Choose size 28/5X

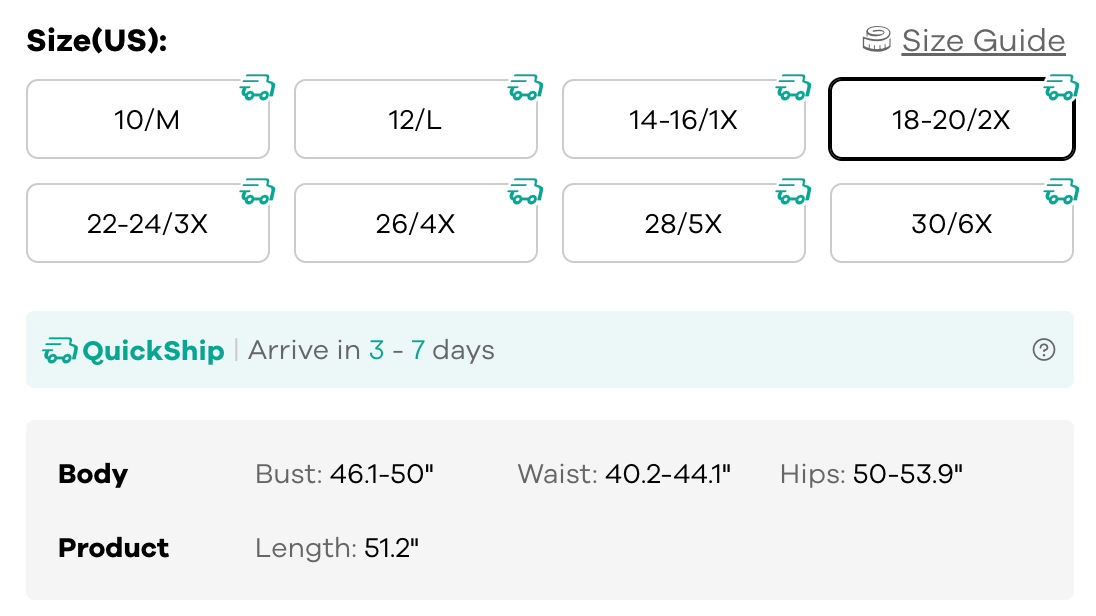point(683,224)
